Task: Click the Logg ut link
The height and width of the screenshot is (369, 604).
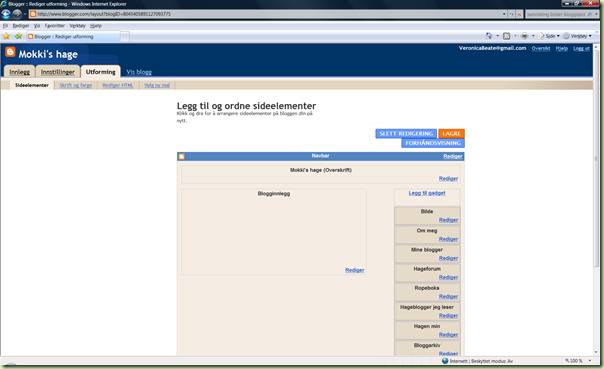Action: (581, 49)
